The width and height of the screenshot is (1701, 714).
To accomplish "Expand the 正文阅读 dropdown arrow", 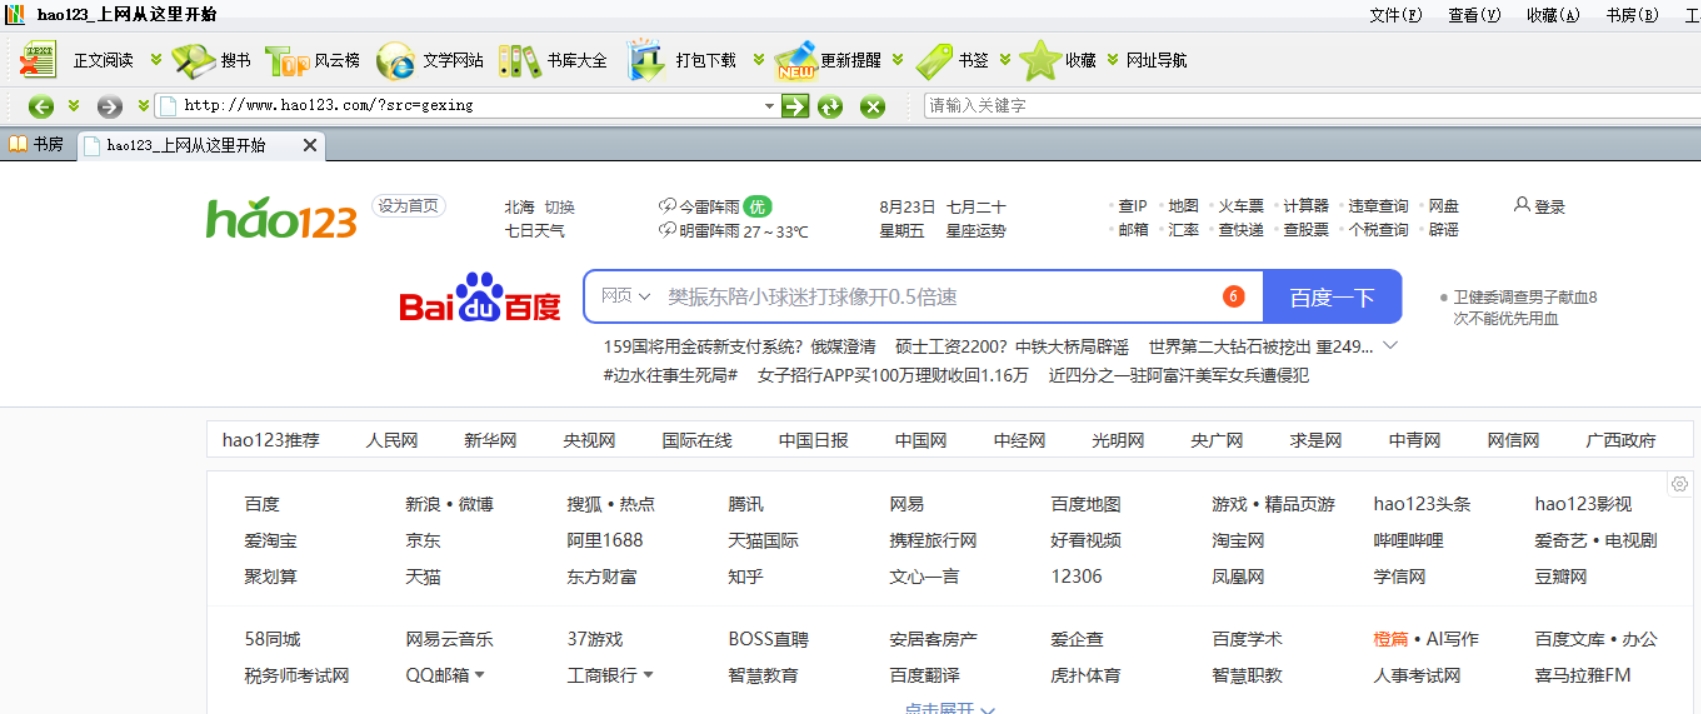I will (155, 60).
